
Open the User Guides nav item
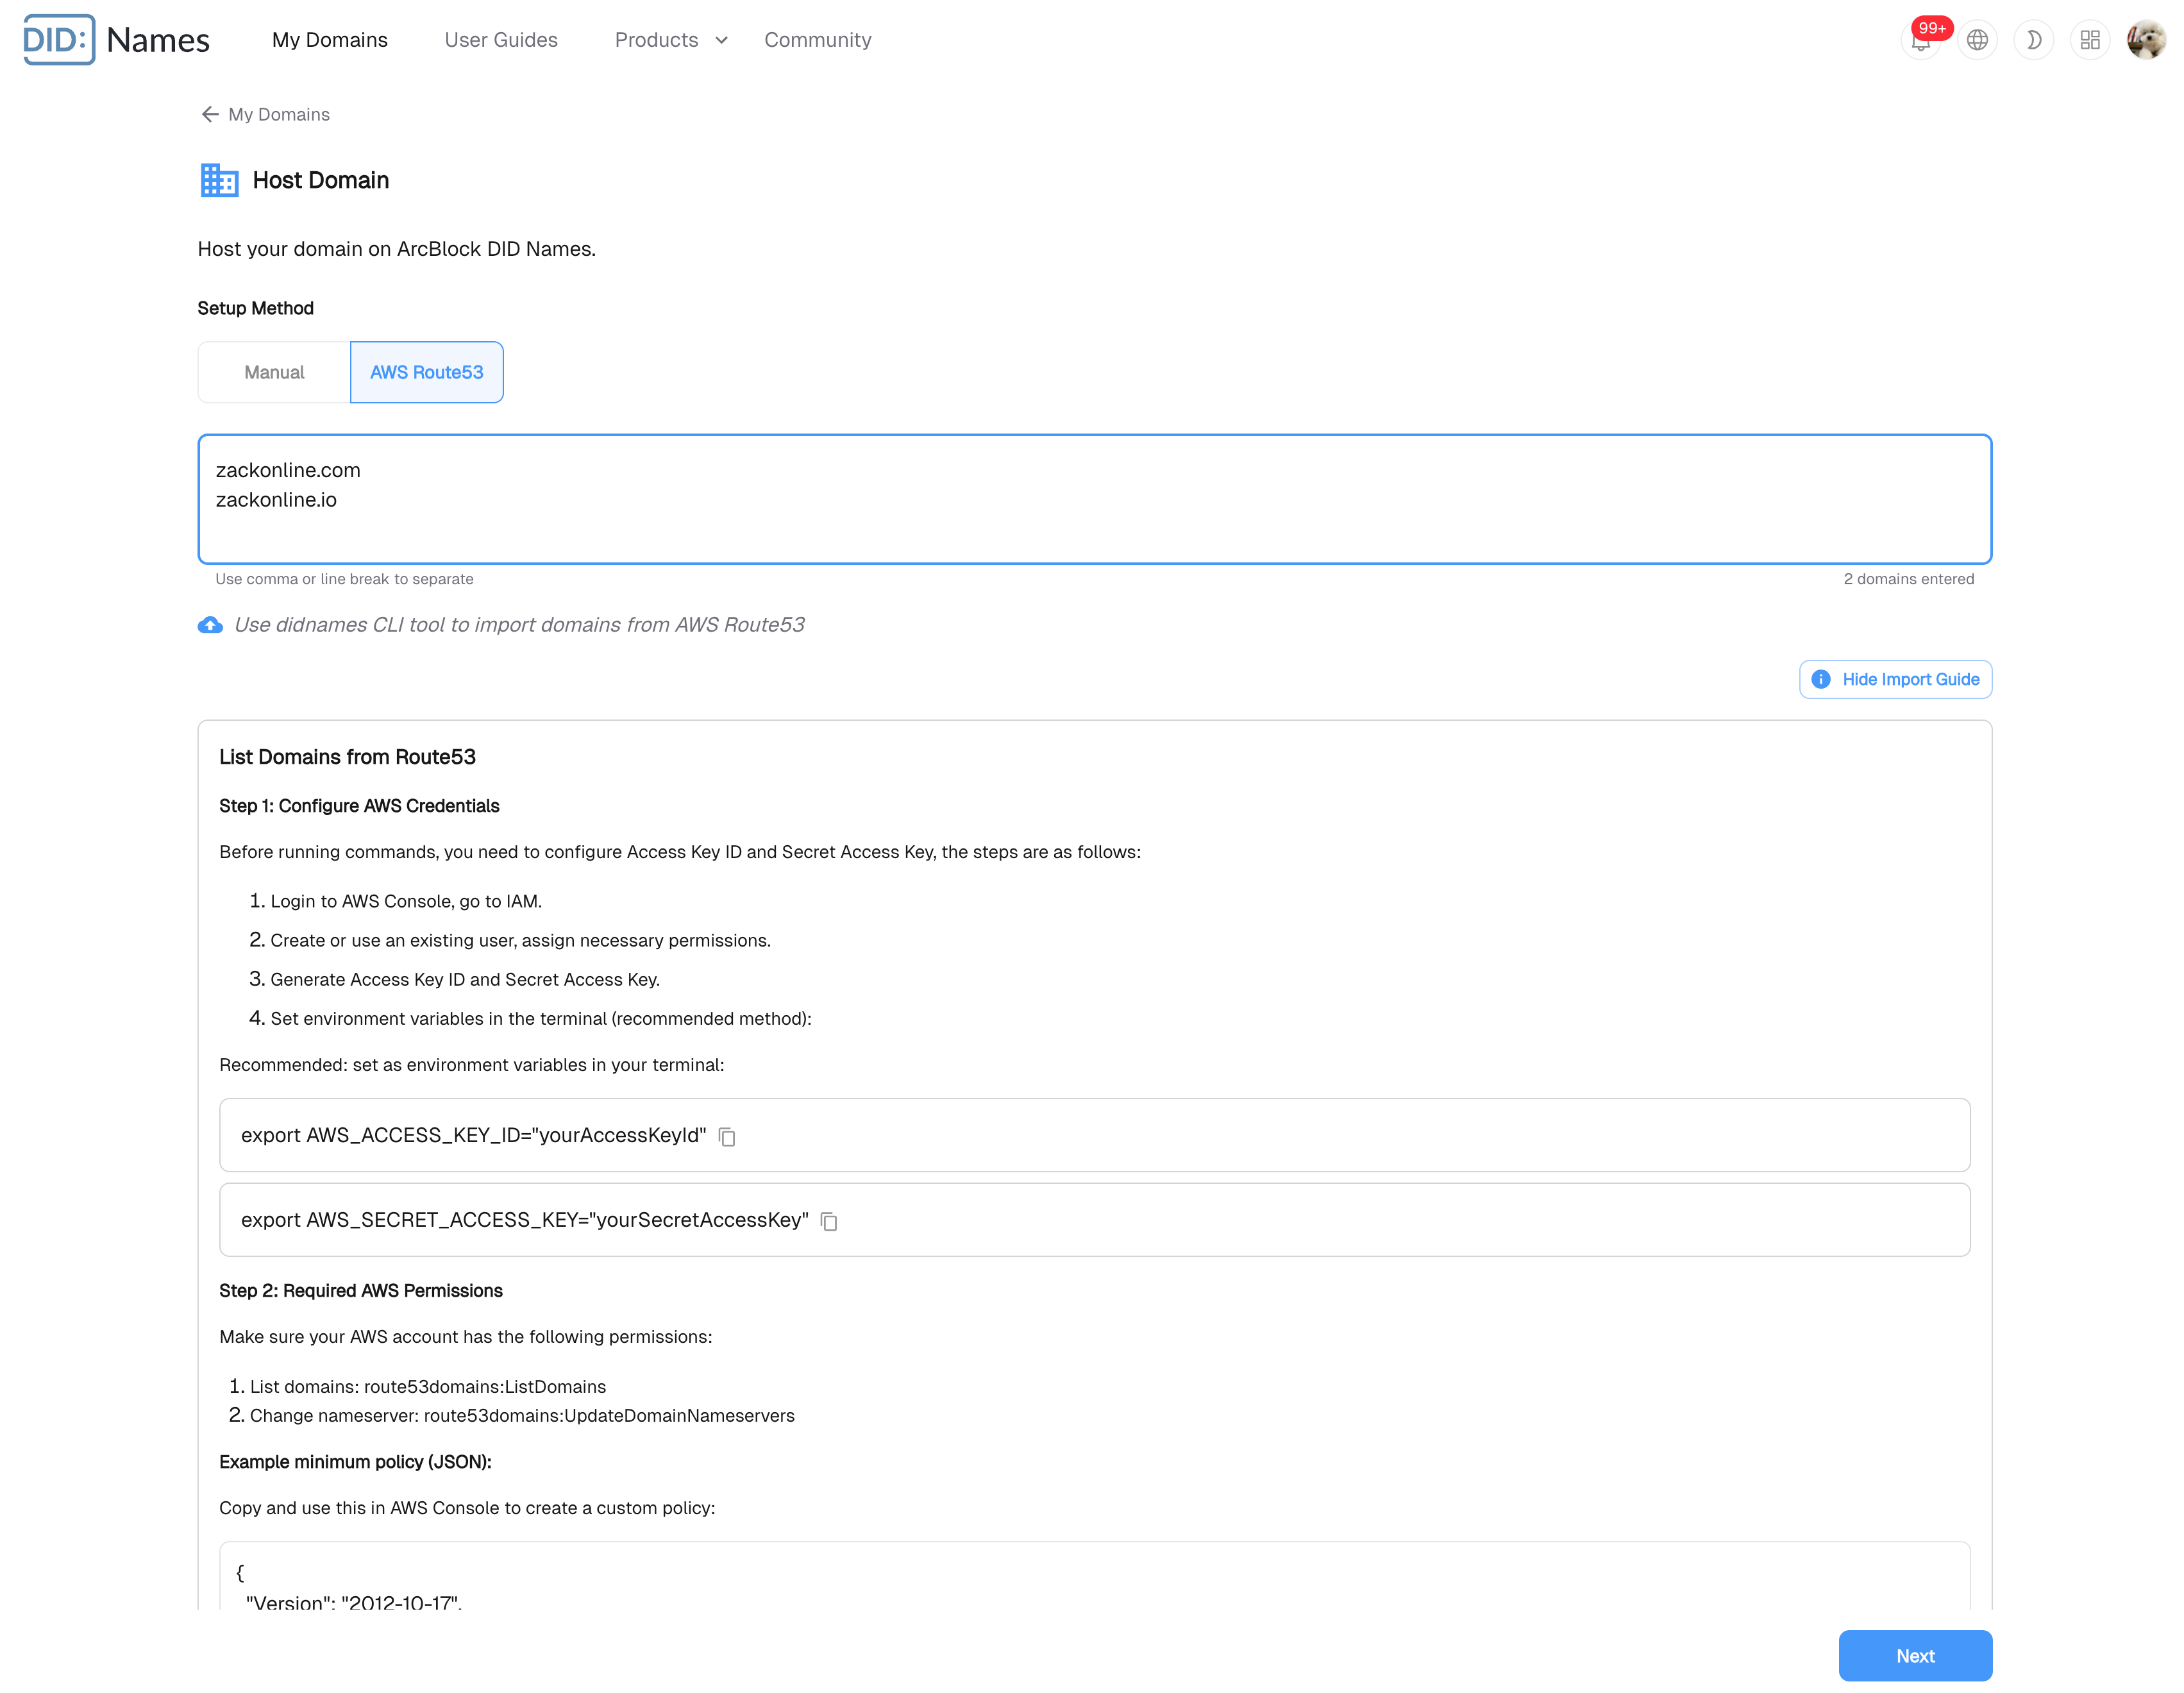tap(501, 40)
